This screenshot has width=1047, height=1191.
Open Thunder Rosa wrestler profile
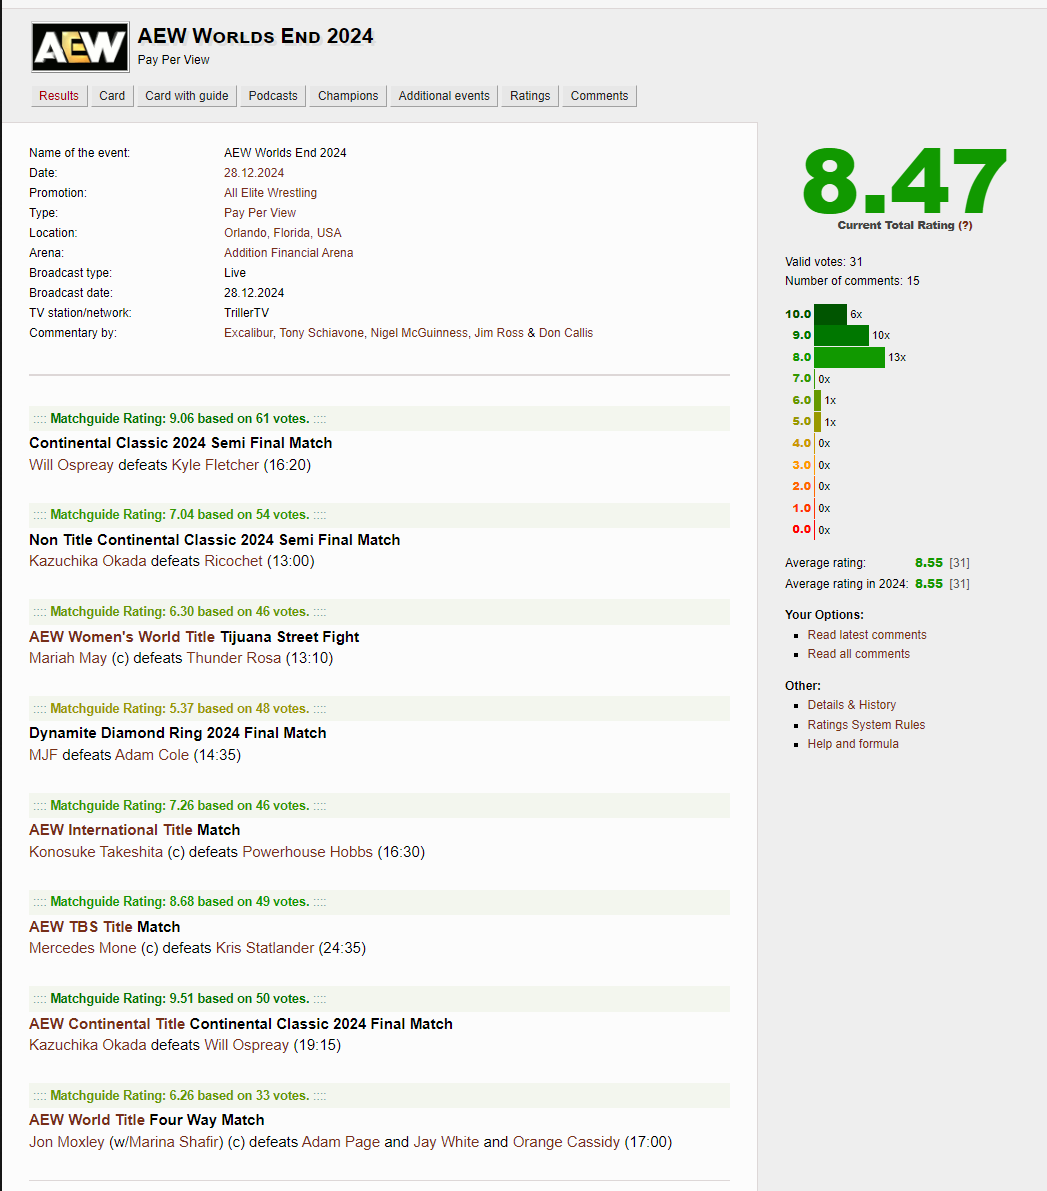coord(234,658)
